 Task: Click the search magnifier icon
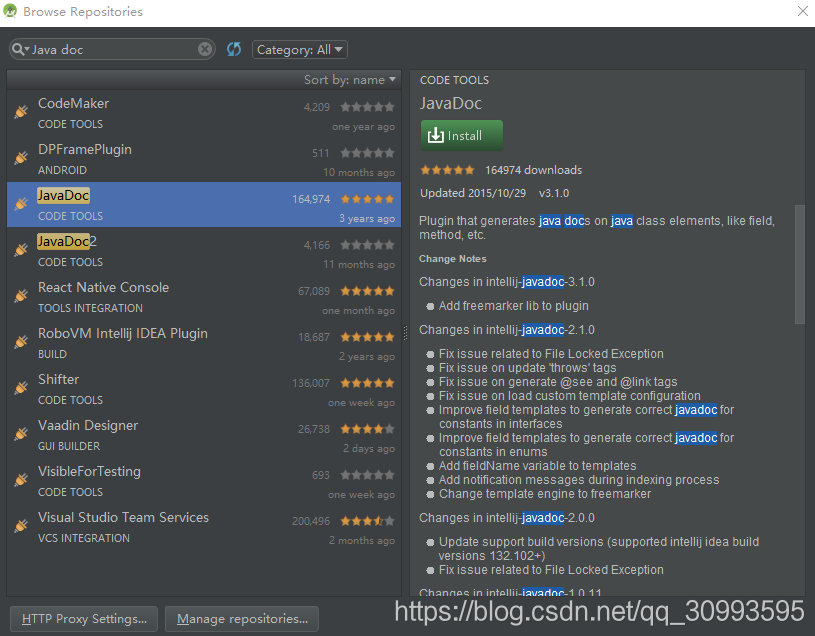pos(19,49)
